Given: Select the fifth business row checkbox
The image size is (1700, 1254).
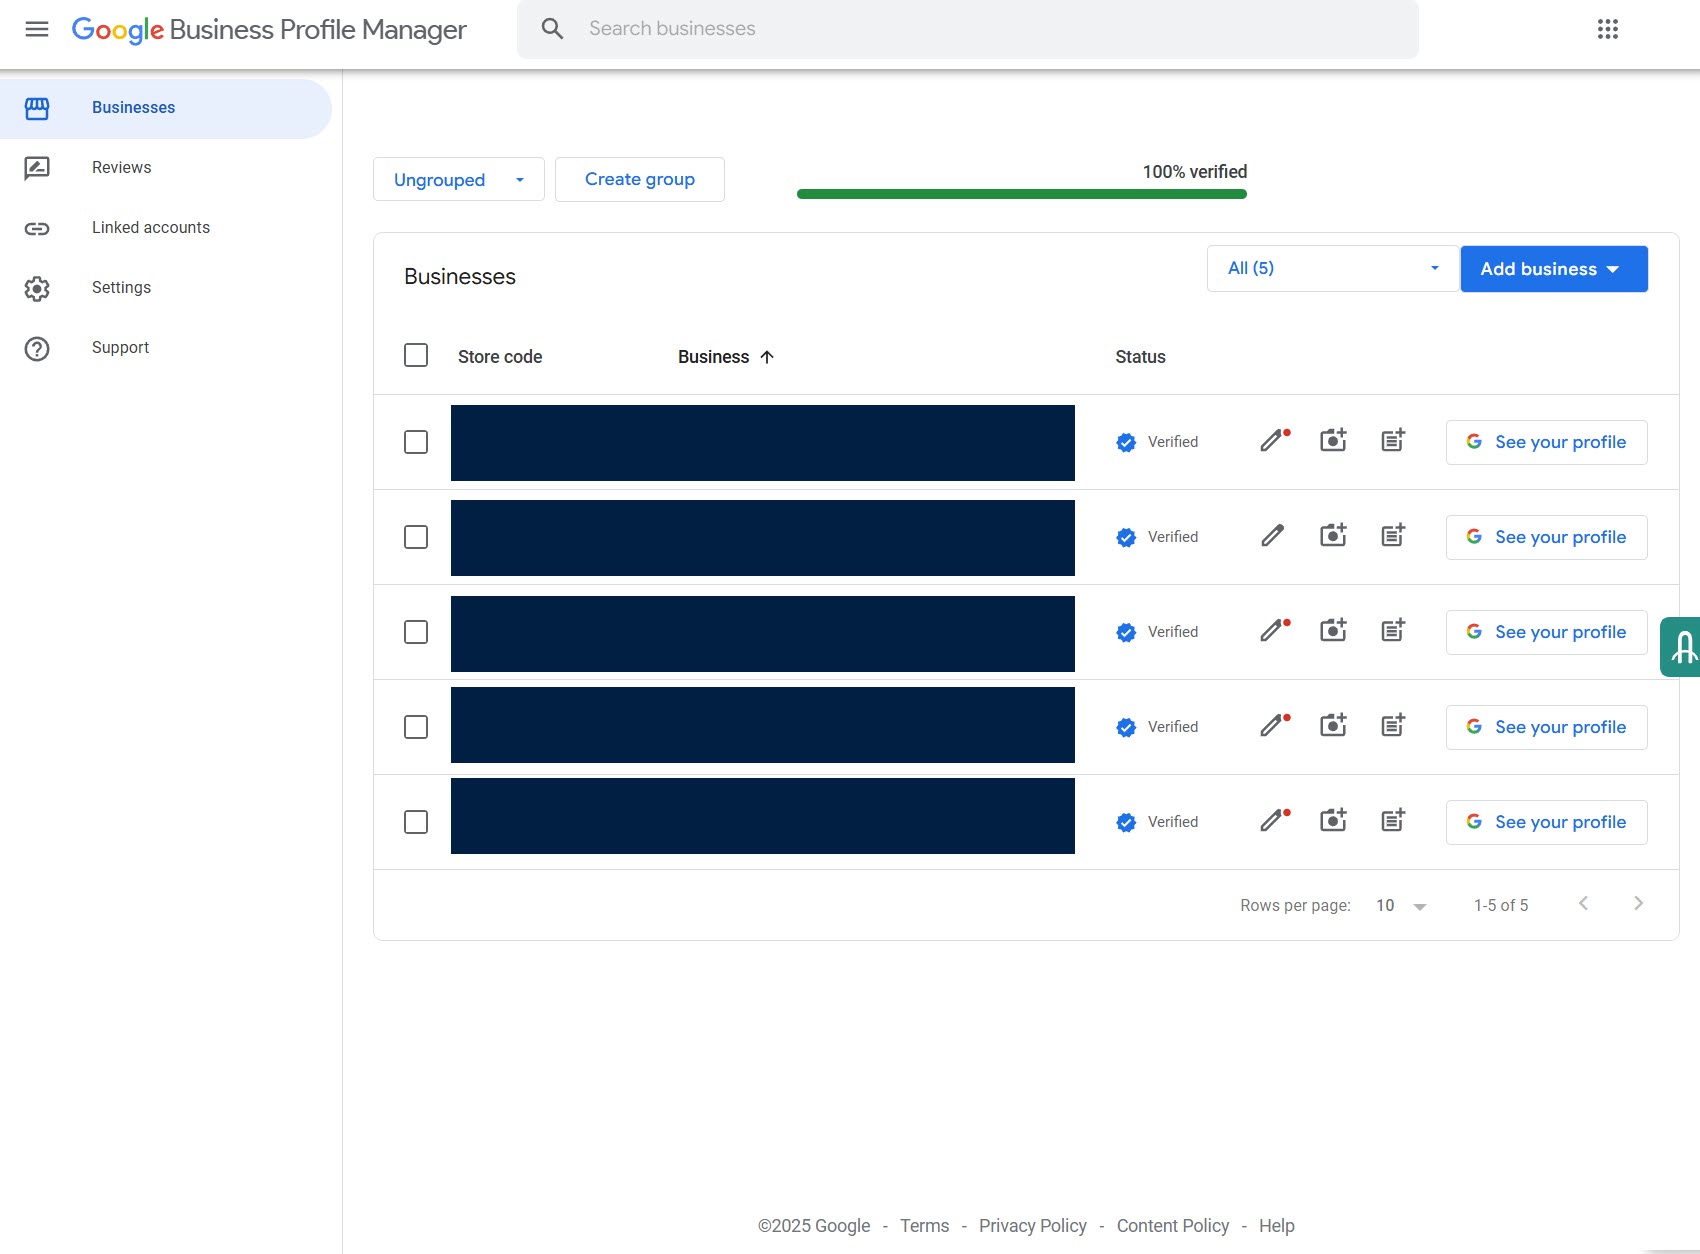Looking at the screenshot, I should [x=416, y=822].
